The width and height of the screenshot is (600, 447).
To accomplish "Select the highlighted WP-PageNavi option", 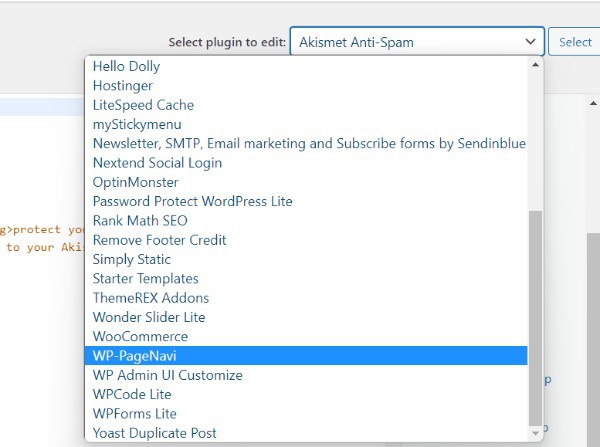I will pos(306,356).
